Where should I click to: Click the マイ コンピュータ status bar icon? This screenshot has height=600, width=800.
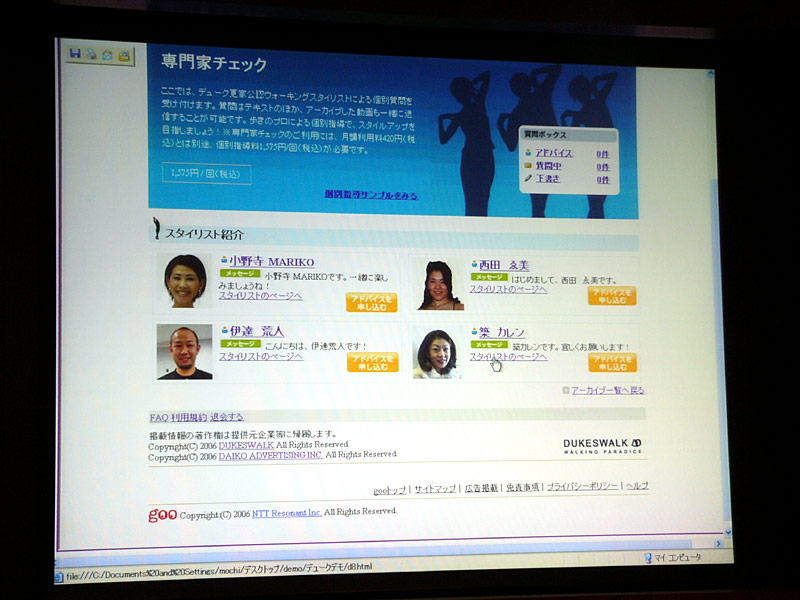coord(648,557)
